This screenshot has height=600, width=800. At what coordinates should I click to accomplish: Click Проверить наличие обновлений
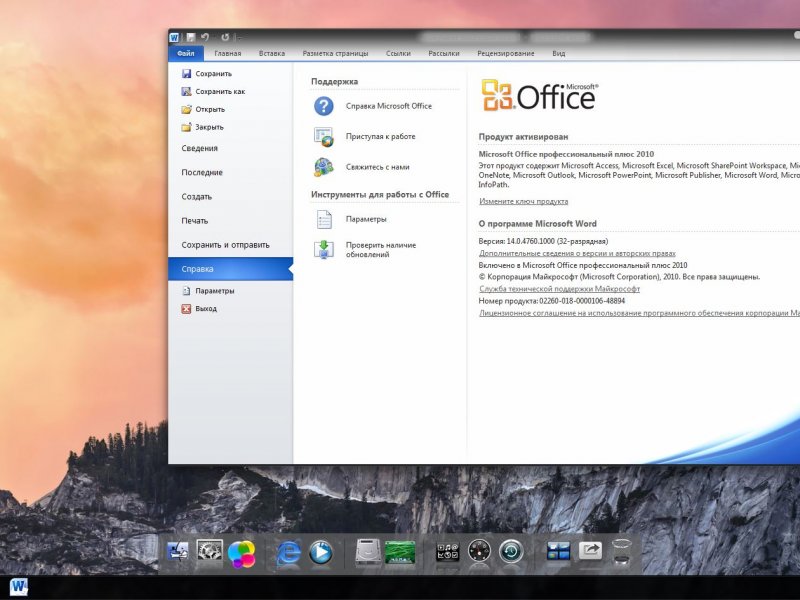365,249
